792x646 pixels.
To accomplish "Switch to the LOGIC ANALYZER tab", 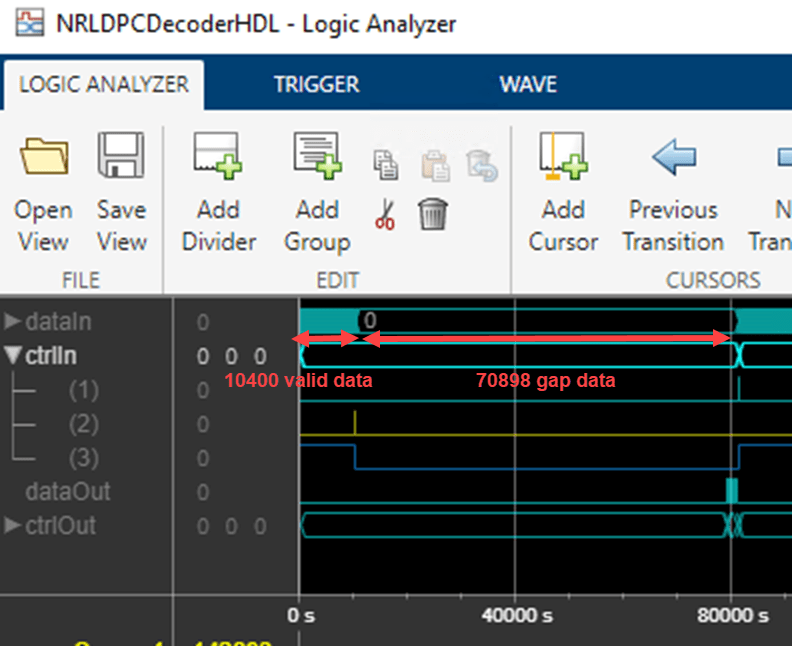I will click(104, 84).
